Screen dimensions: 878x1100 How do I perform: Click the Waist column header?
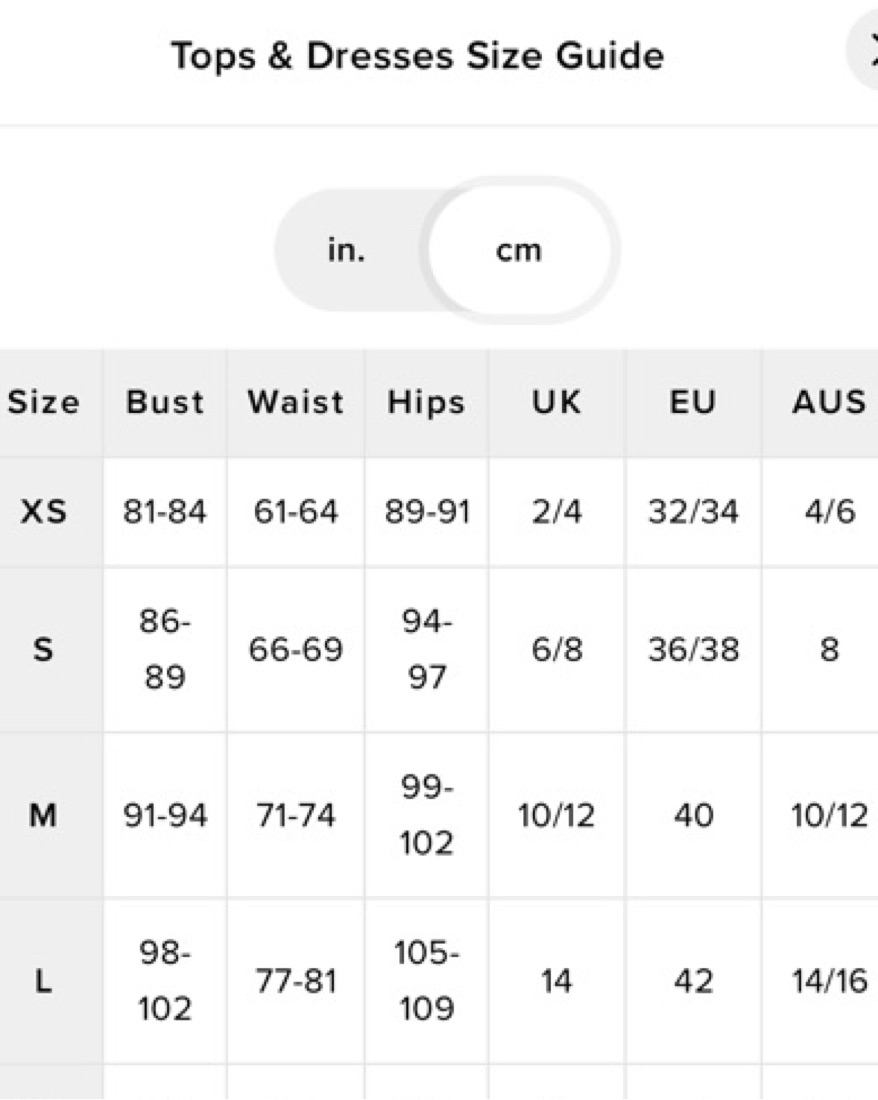click(295, 402)
